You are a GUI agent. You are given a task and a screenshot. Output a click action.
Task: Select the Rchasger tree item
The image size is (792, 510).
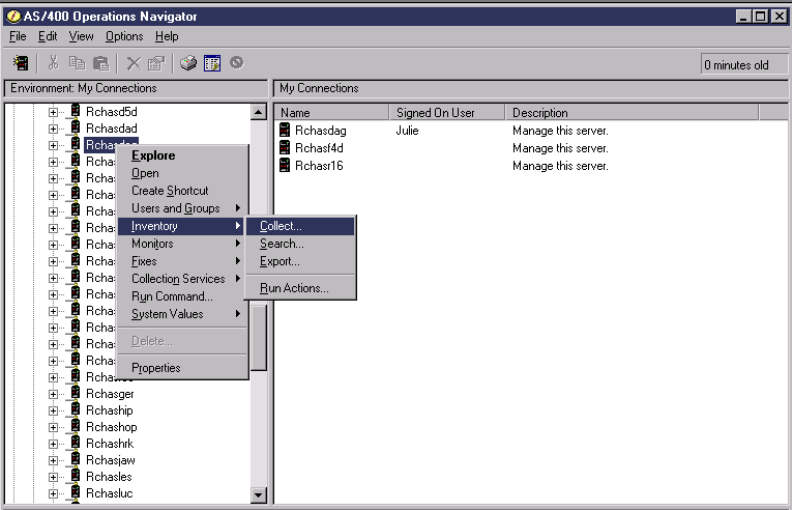pyautogui.click(x=110, y=394)
